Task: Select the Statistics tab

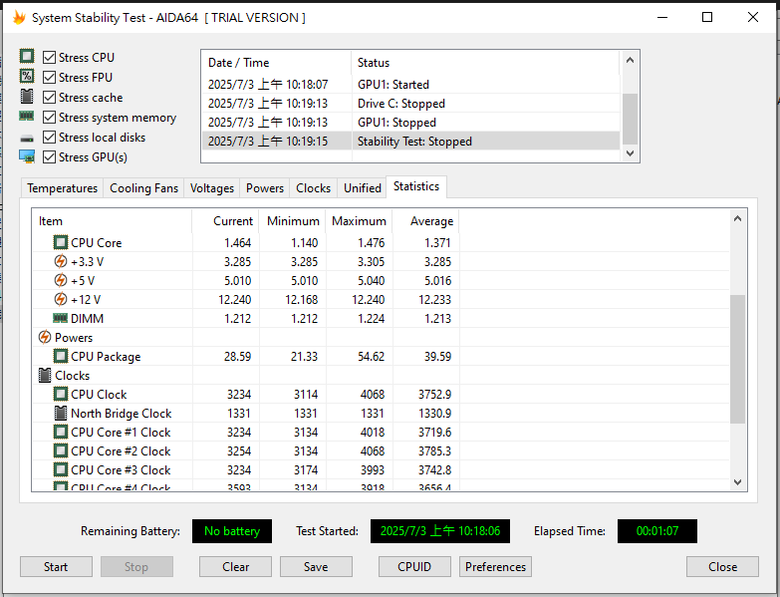Action: 416,187
